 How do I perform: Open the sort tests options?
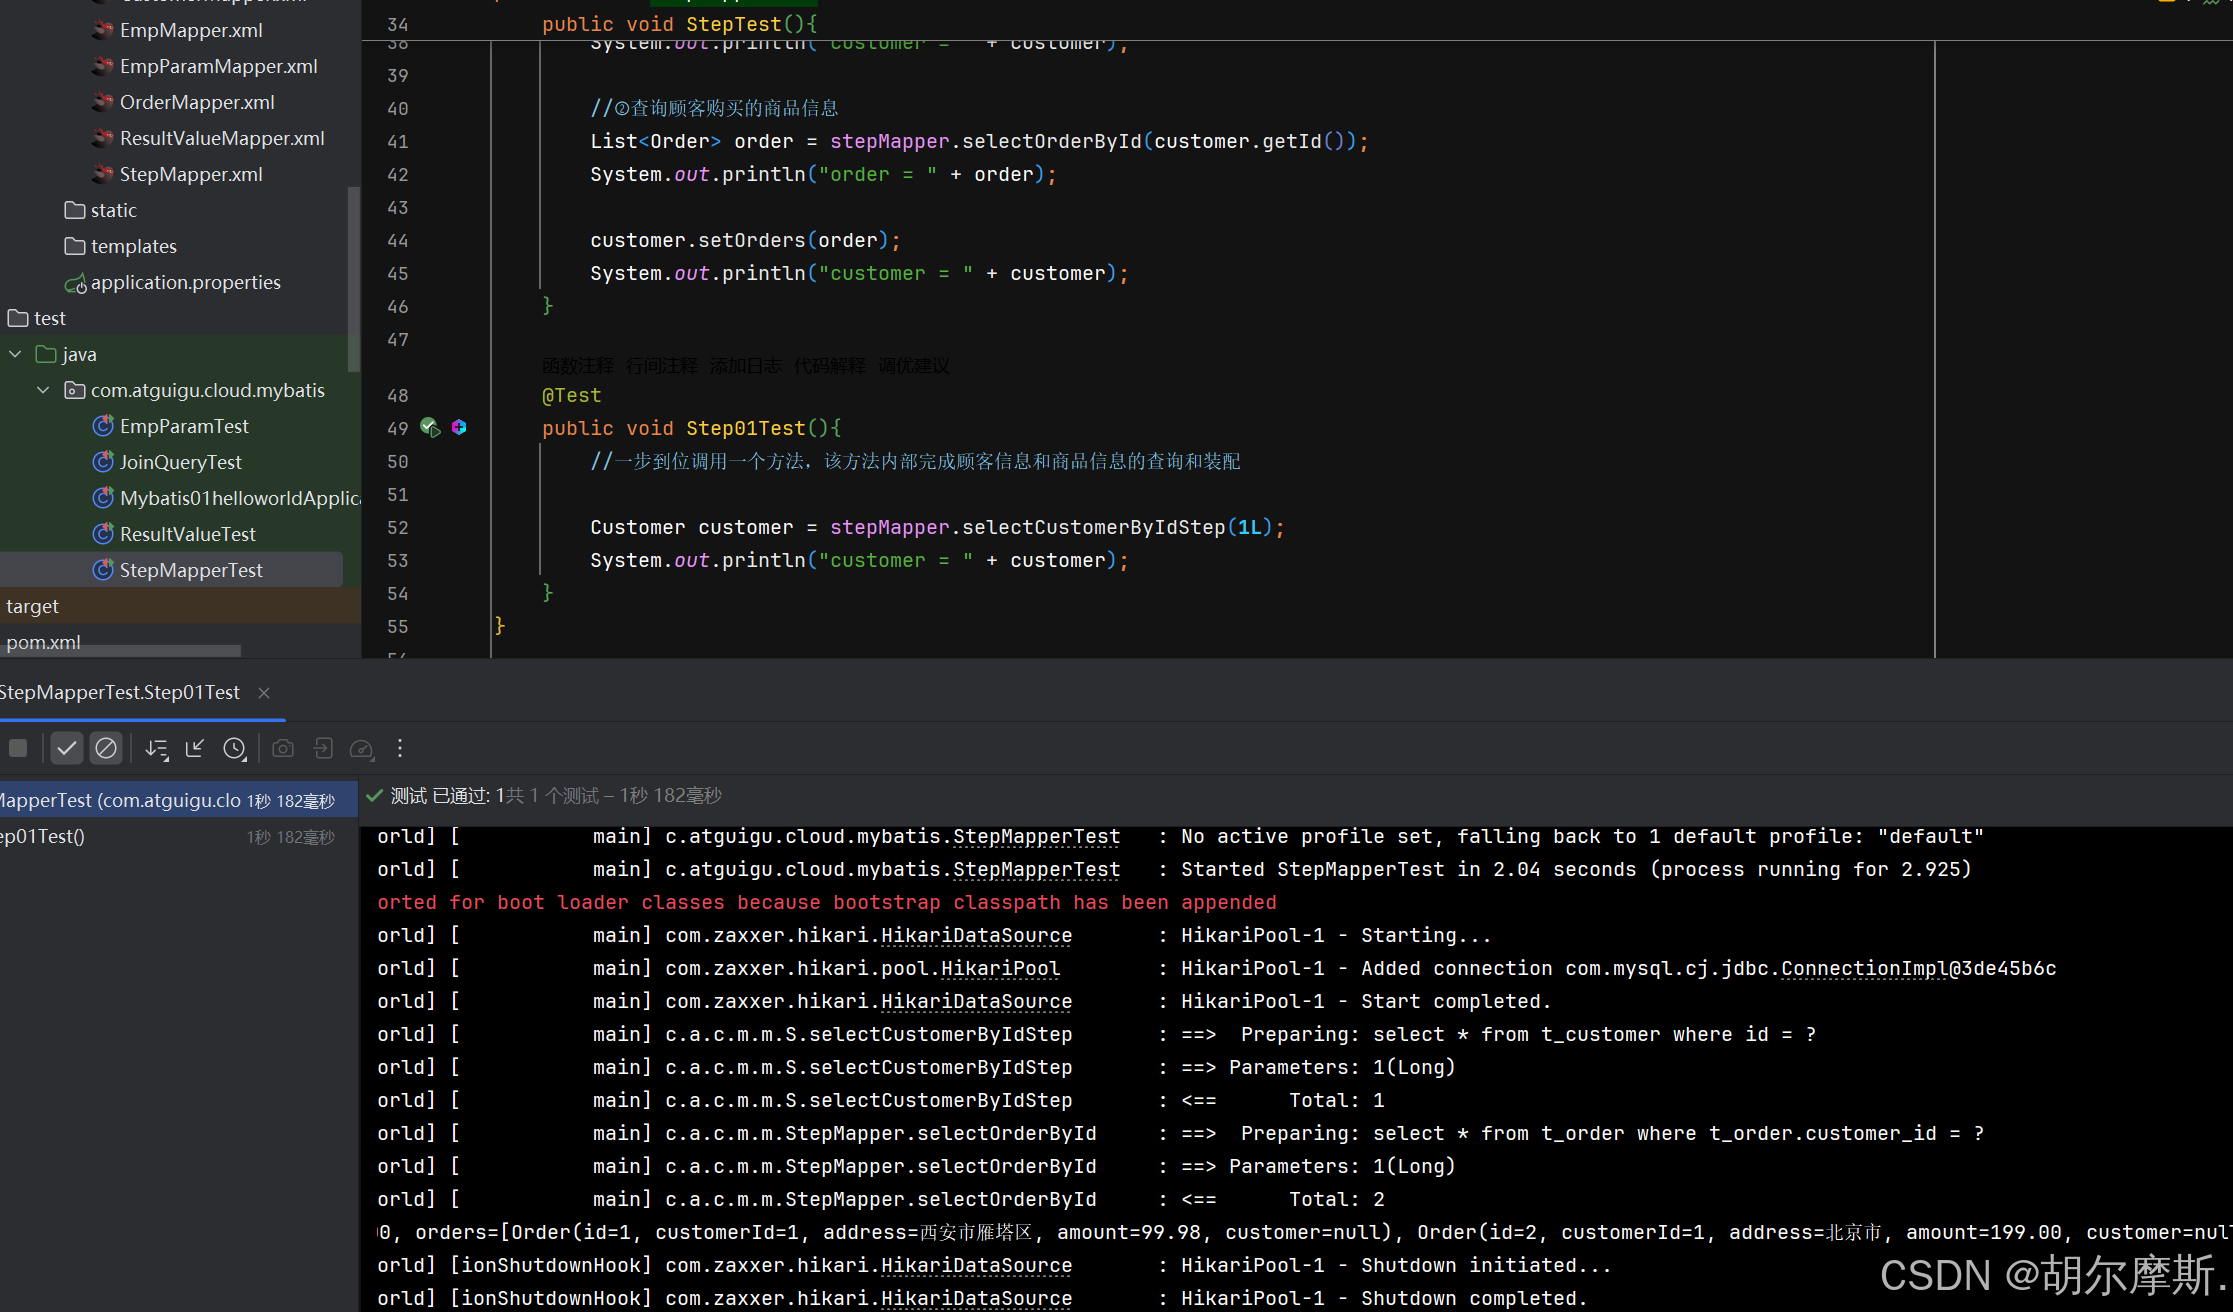(156, 748)
